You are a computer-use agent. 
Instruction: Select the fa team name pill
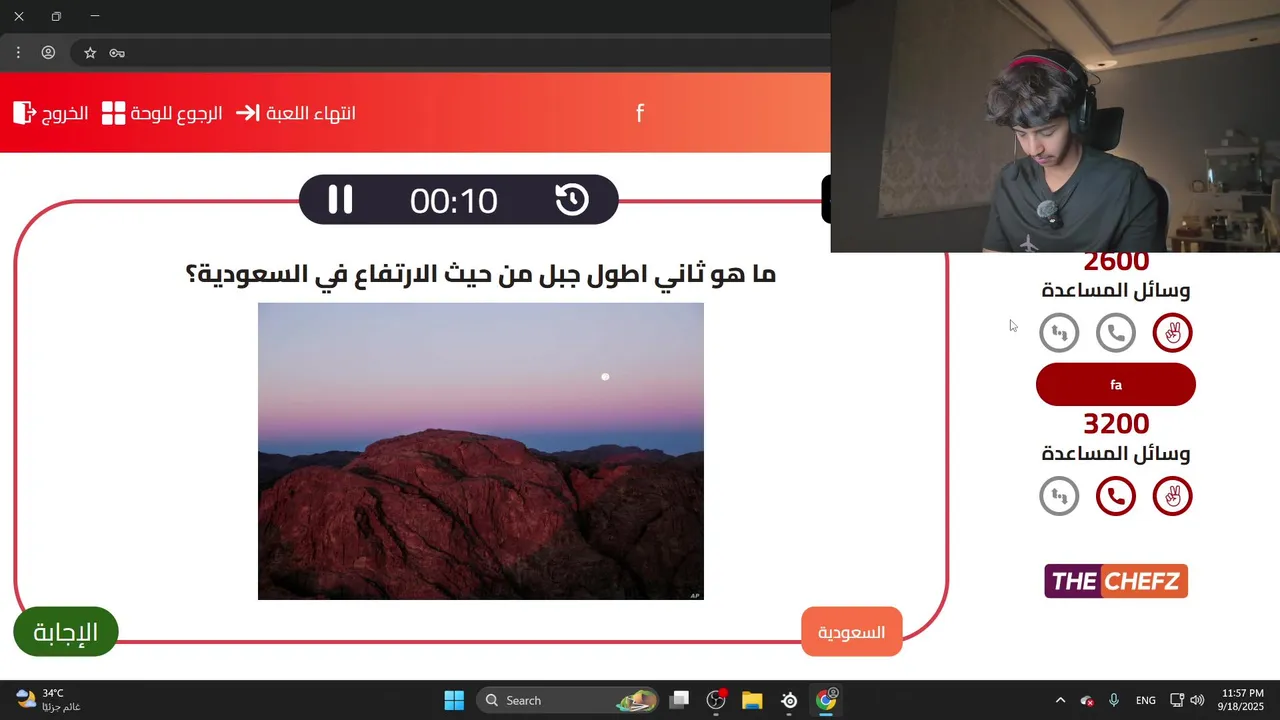click(x=1116, y=385)
